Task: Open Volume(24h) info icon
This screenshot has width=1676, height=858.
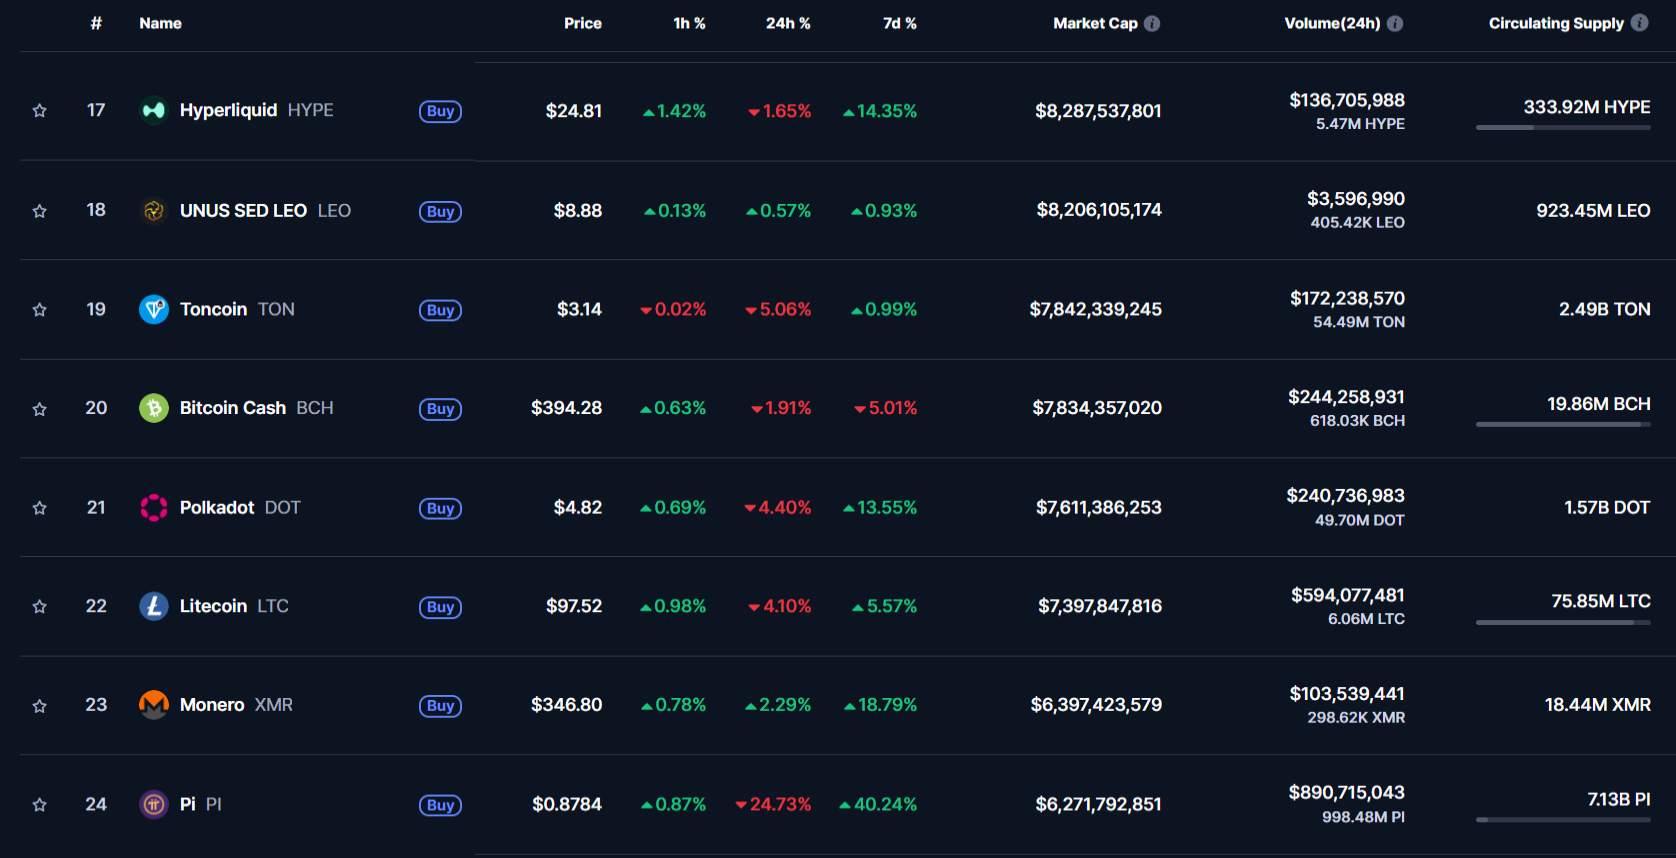Action: point(1395,23)
